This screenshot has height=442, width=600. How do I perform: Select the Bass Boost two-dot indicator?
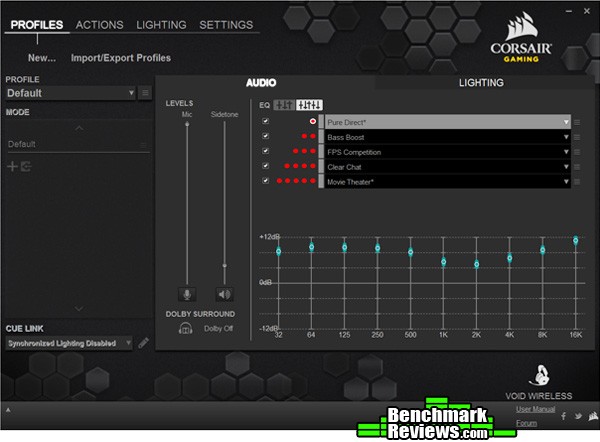tap(308, 136)
